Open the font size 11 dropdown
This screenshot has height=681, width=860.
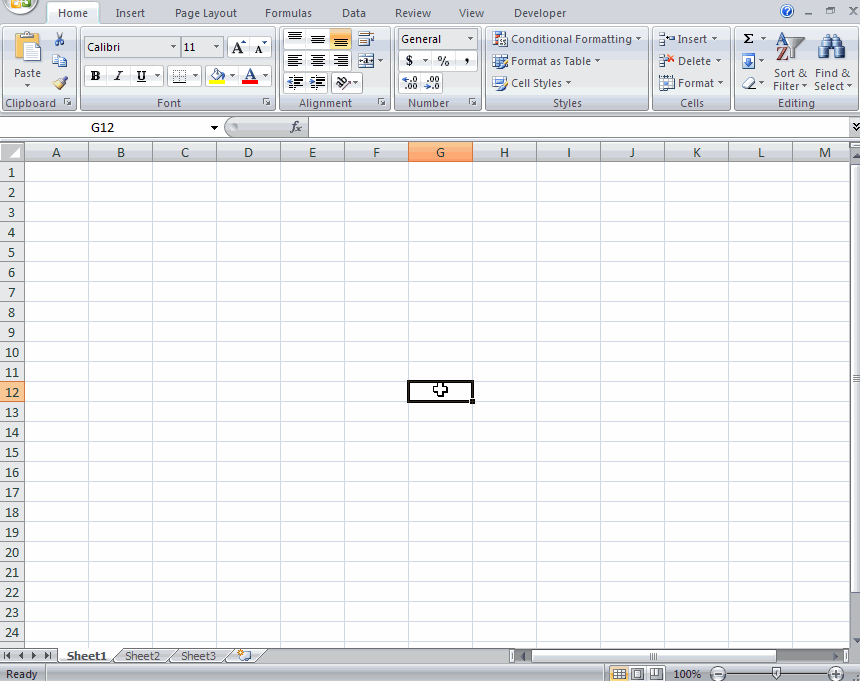click(216, 47)
